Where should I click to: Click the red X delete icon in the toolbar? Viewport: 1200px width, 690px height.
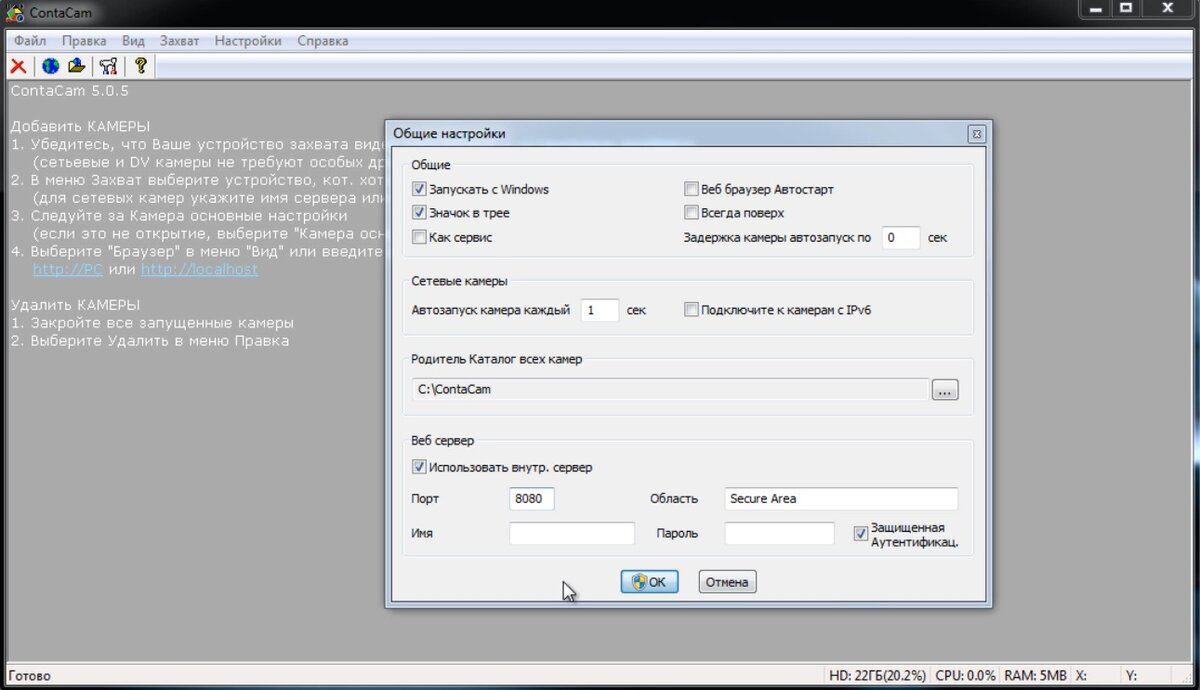pos(18,66)
